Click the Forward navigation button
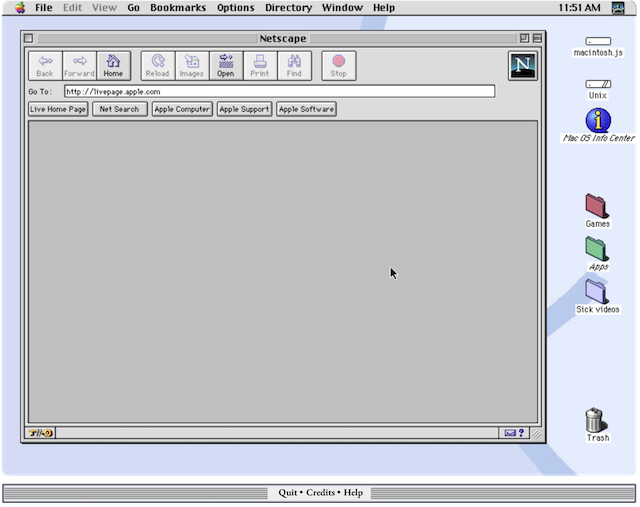This screenshot has height=507, width=640. pos(80,66)
